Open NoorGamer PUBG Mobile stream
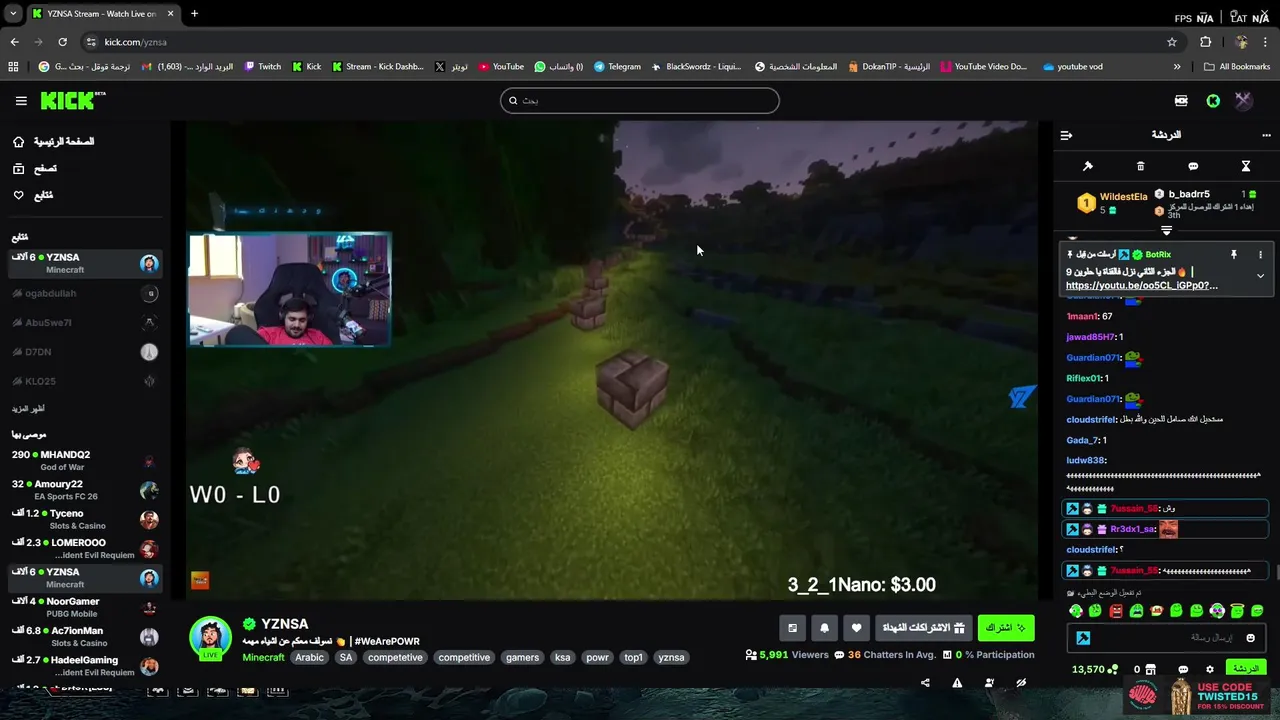The height and width of the screenshot is (720, 1280). point(85,607)
